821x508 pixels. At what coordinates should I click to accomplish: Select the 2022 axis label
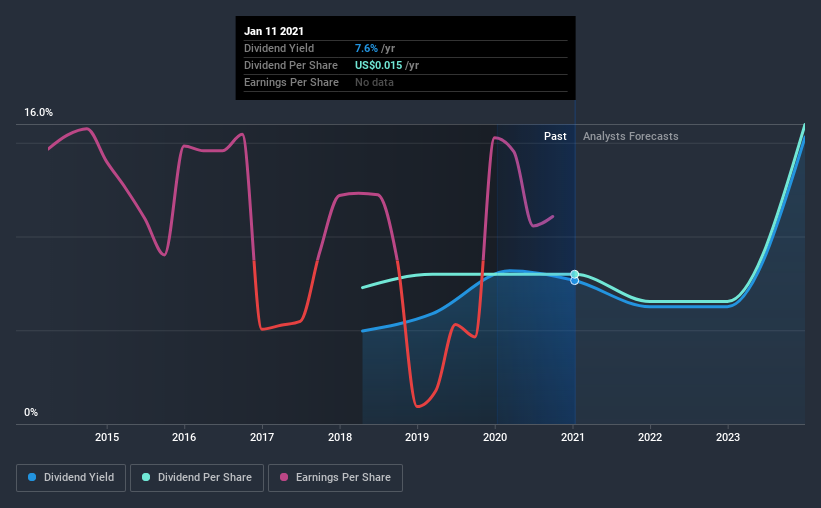pyautogui.click(x=650, y=437)
